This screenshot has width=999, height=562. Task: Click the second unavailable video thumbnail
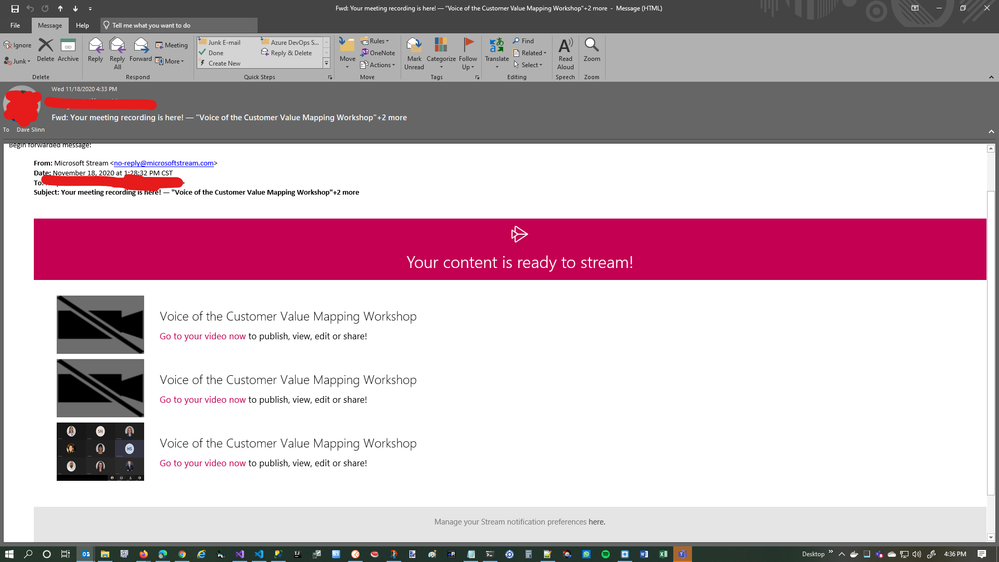(100, 388)
